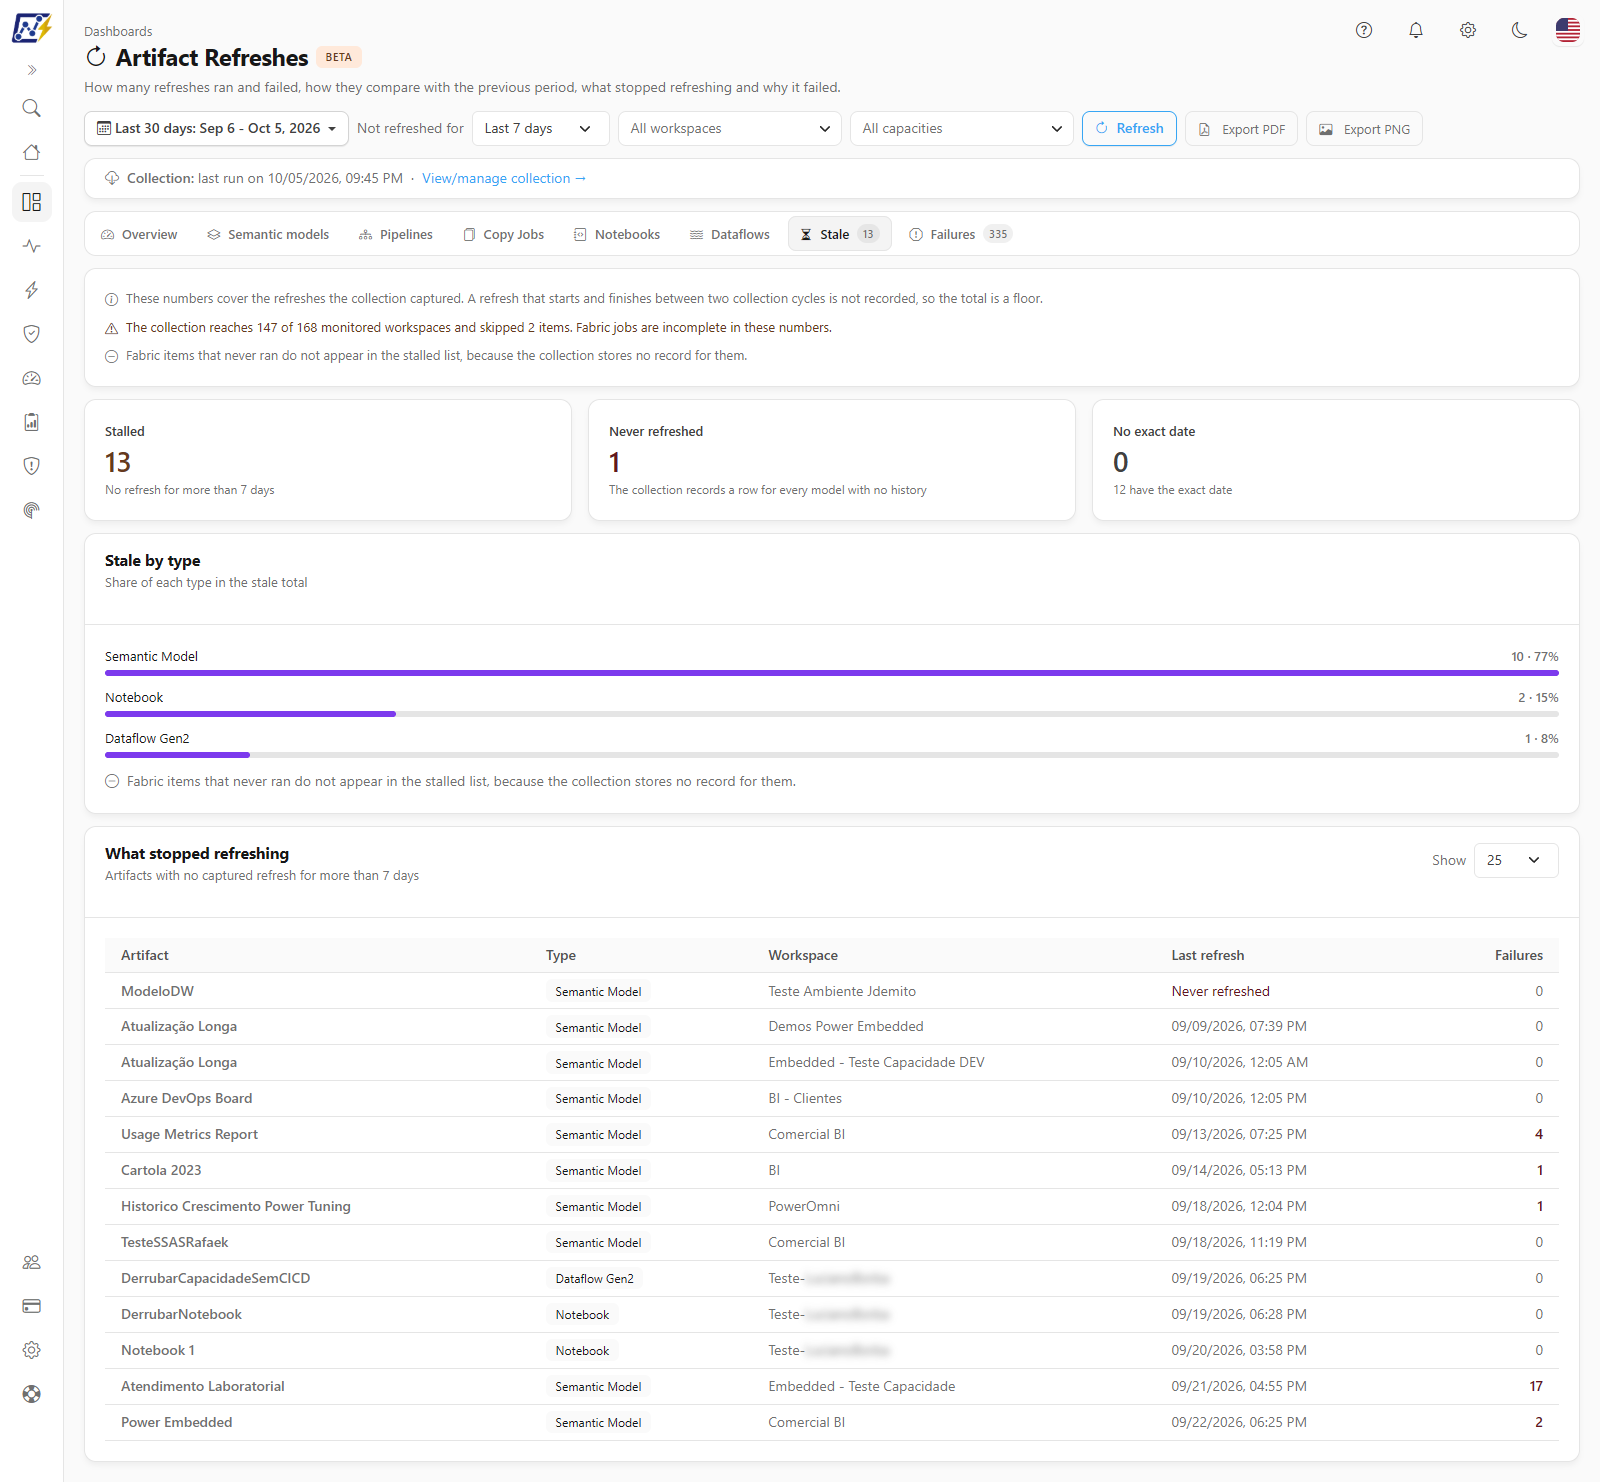Click the Semantic Model progress bar
This screenshot has height=1482, width=1600.
832,673
